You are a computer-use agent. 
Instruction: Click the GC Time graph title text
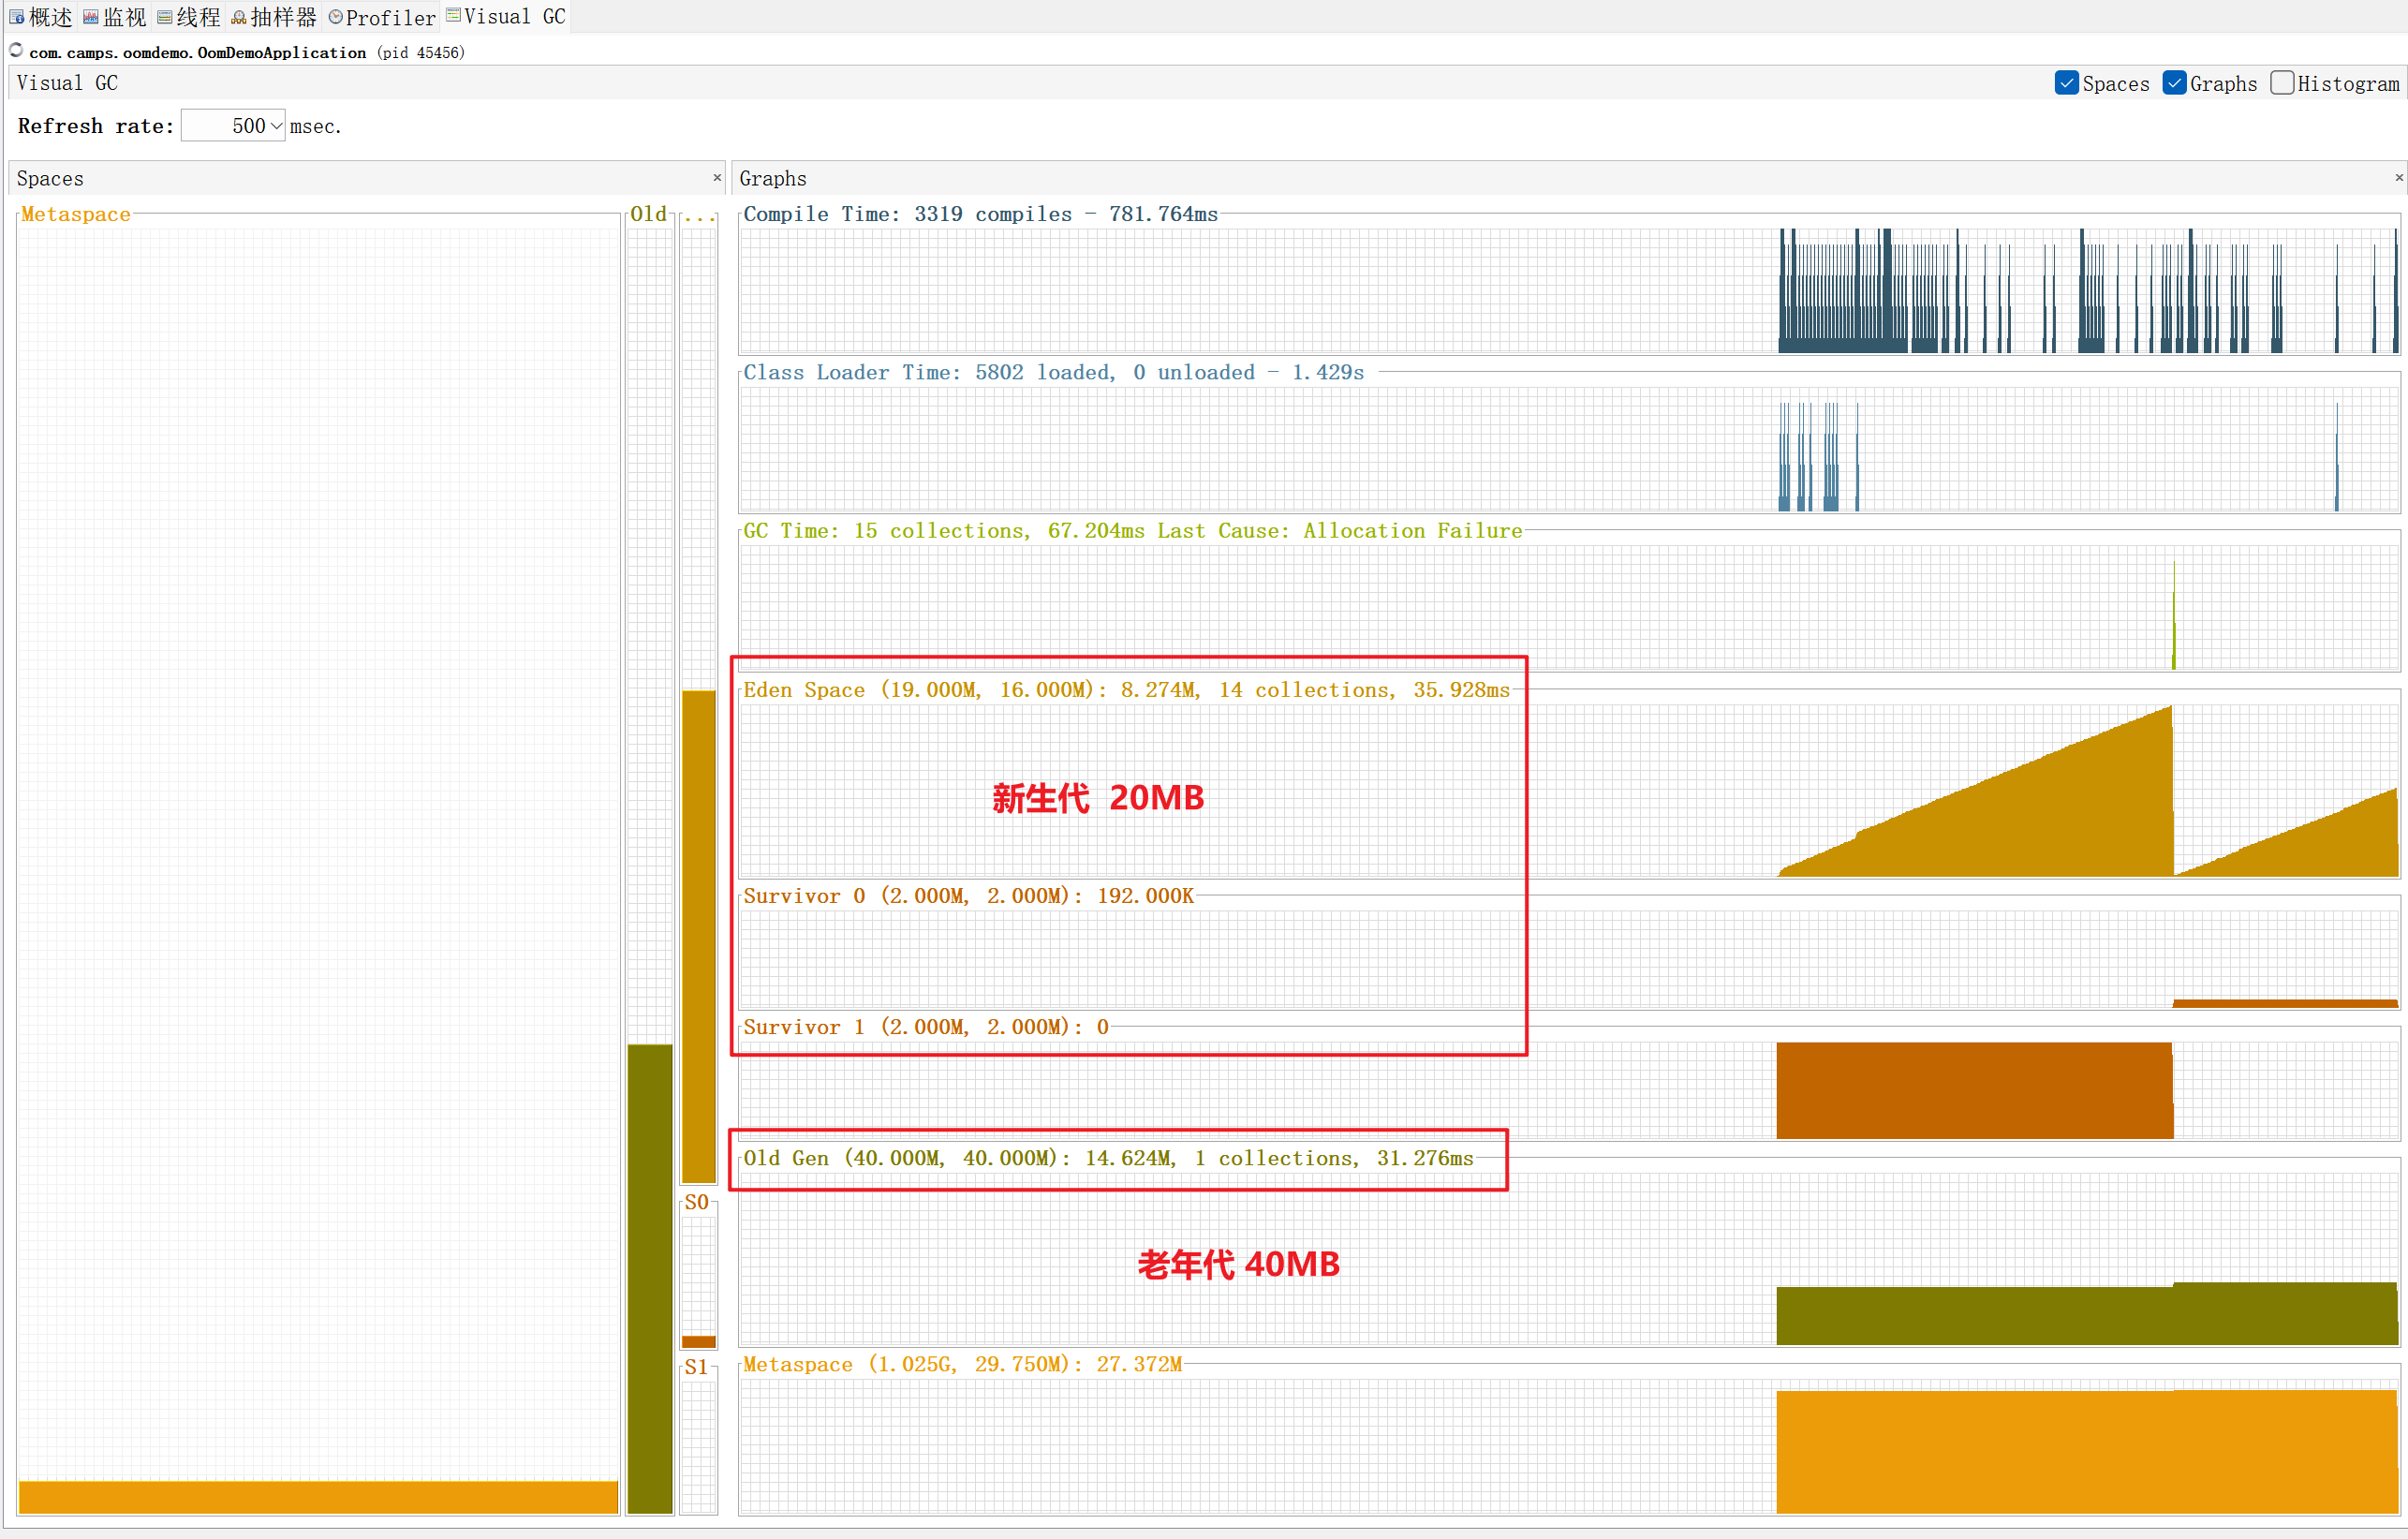[x=1131, y=531]
